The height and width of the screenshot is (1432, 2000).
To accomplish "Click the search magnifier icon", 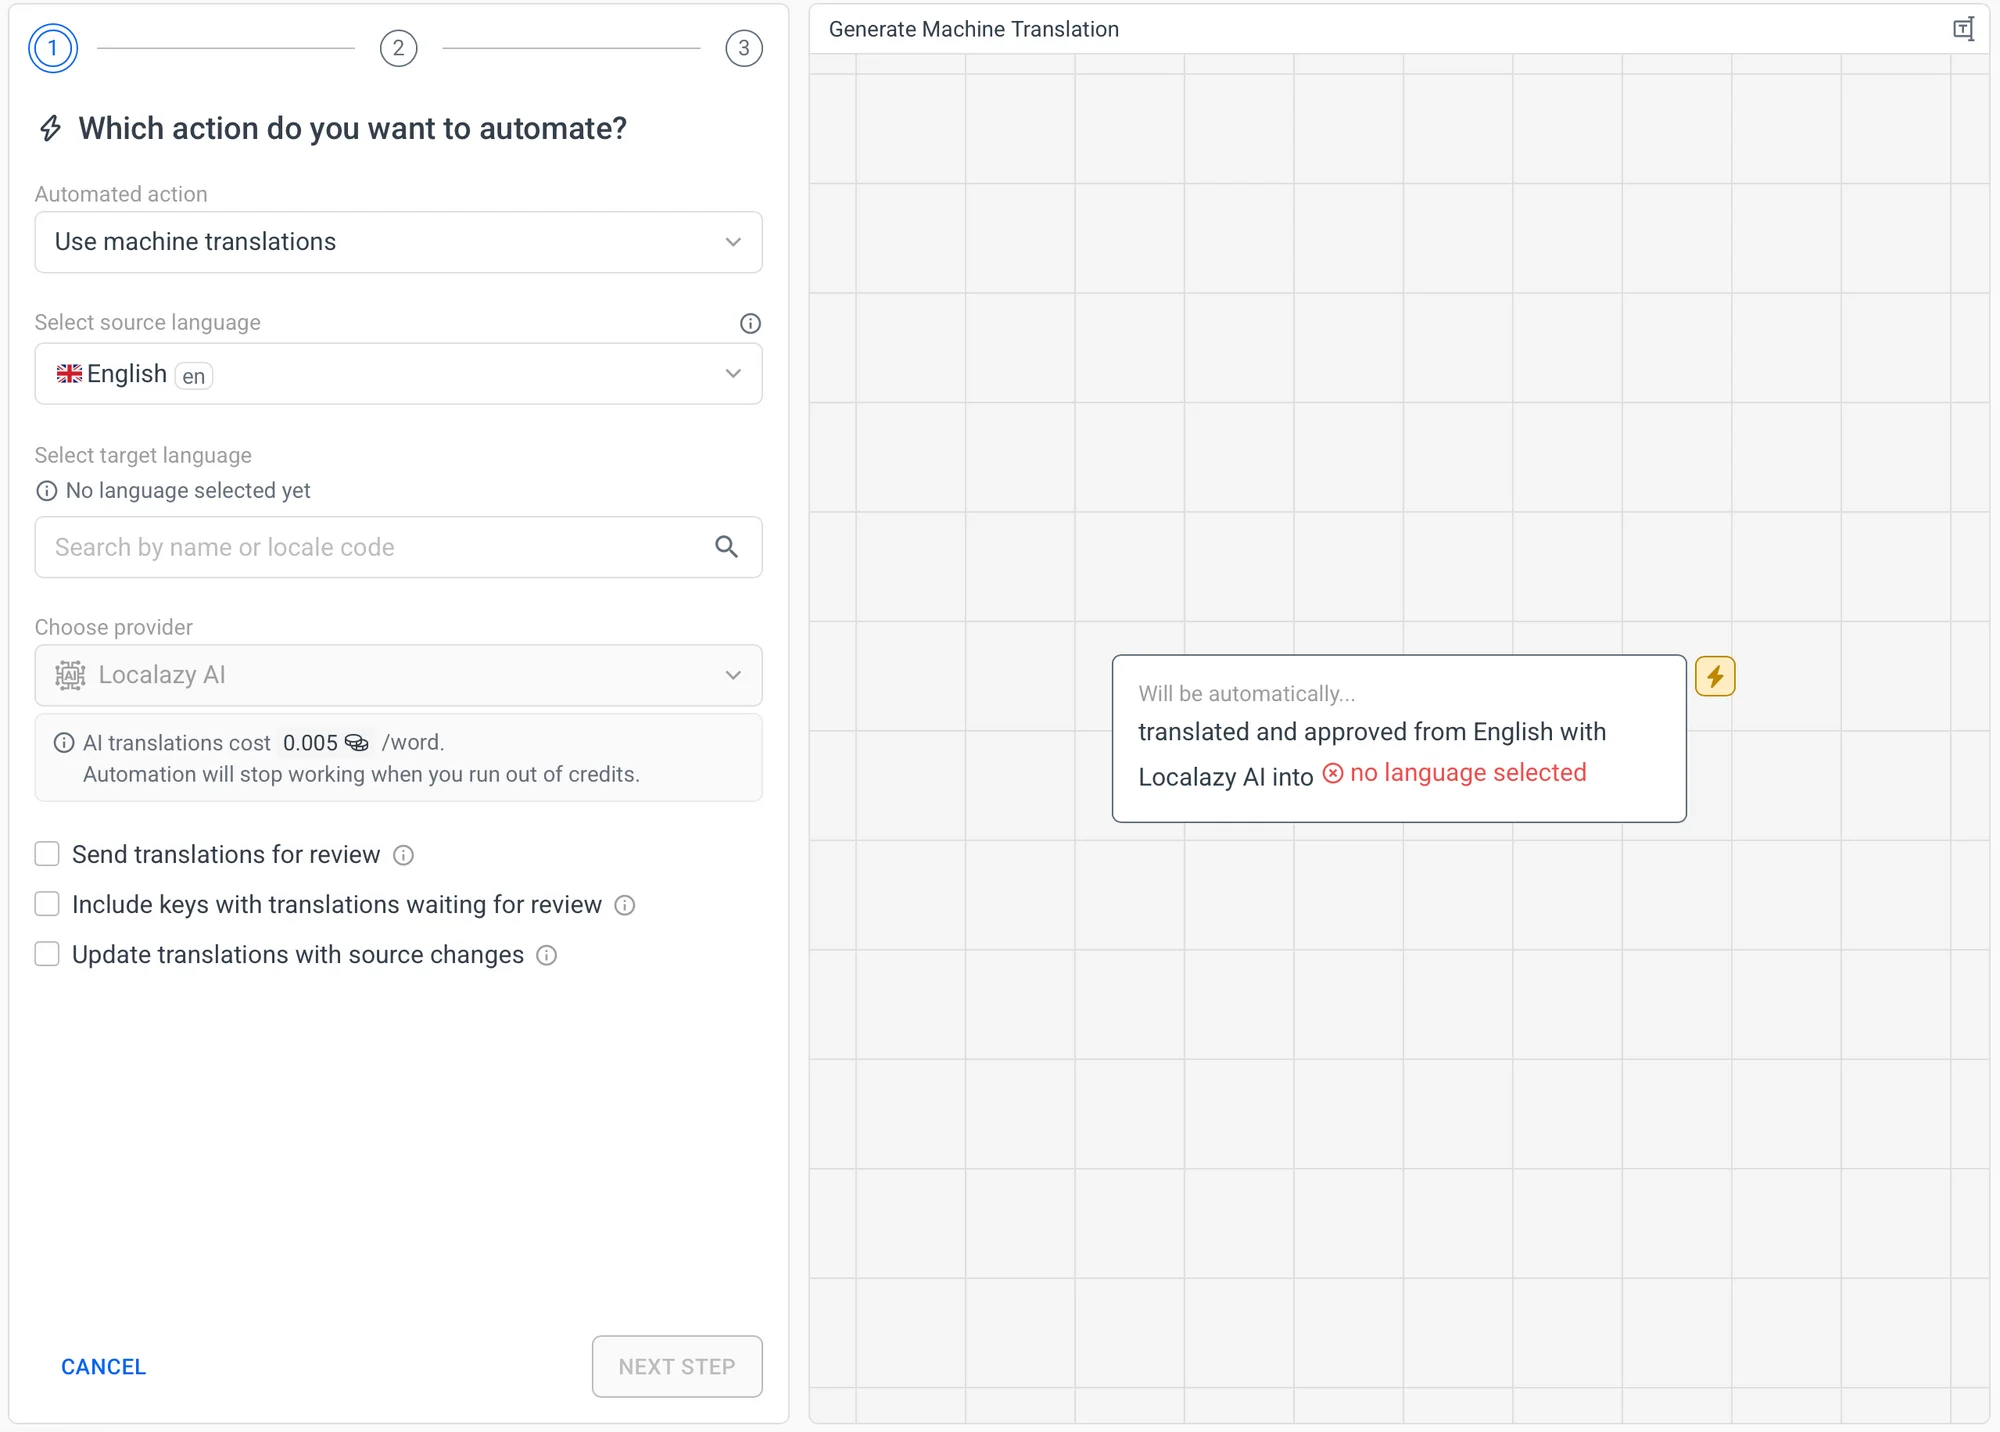I will 727,546.
